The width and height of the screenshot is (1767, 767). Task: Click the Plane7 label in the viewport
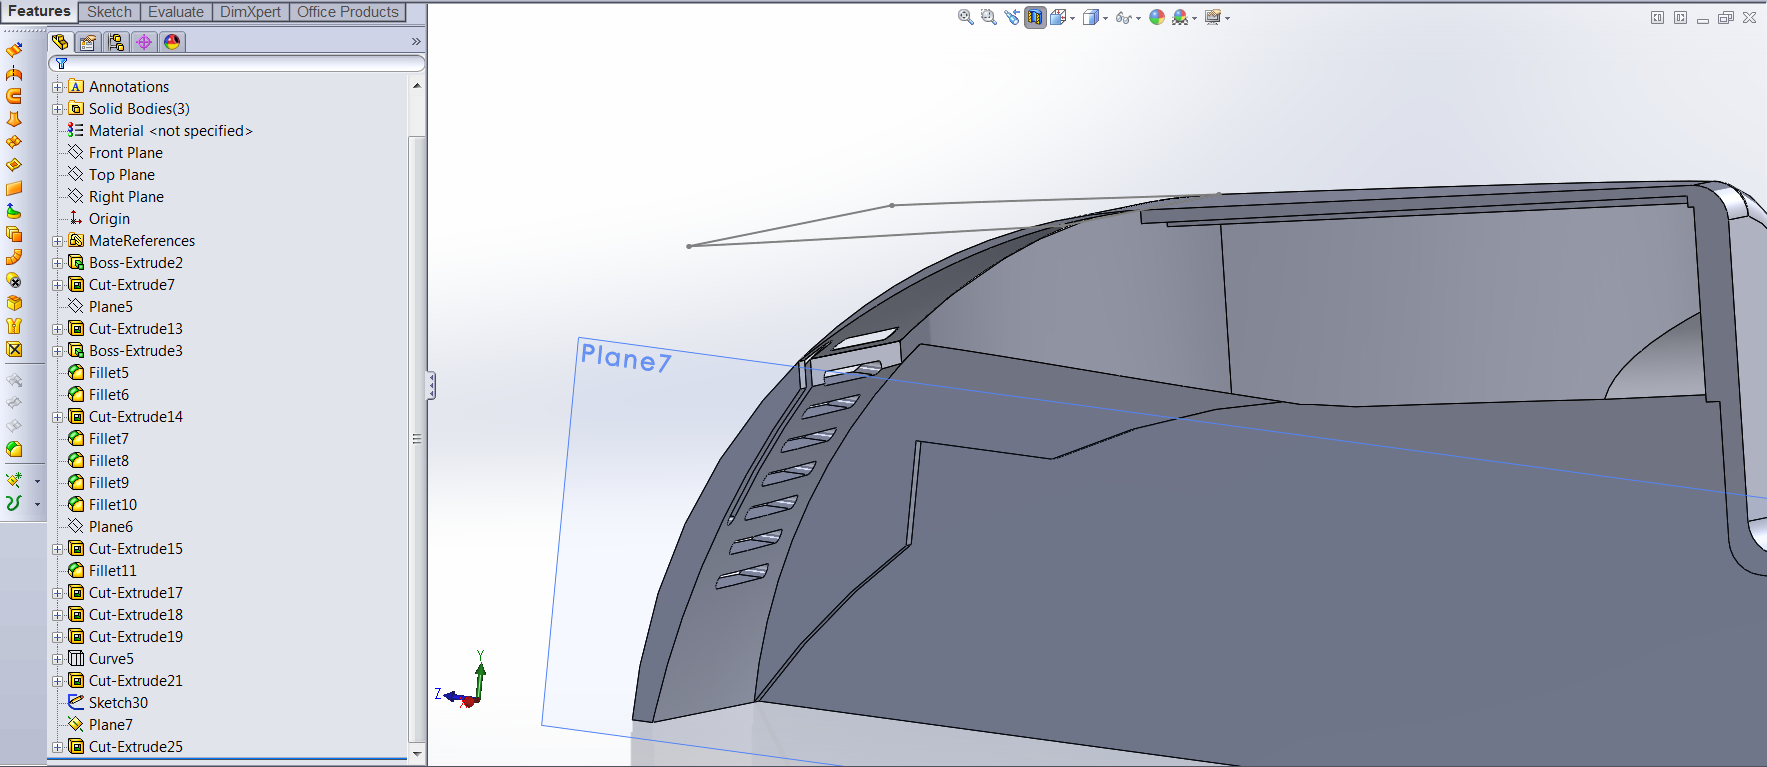626,357
